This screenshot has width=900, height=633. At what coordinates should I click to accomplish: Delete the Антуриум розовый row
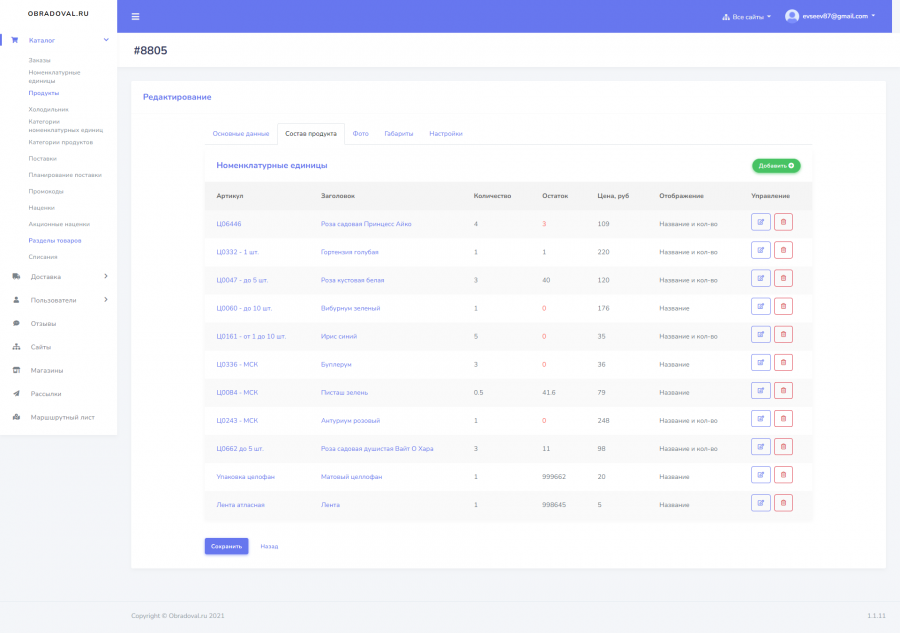click(x=783, y=419)
